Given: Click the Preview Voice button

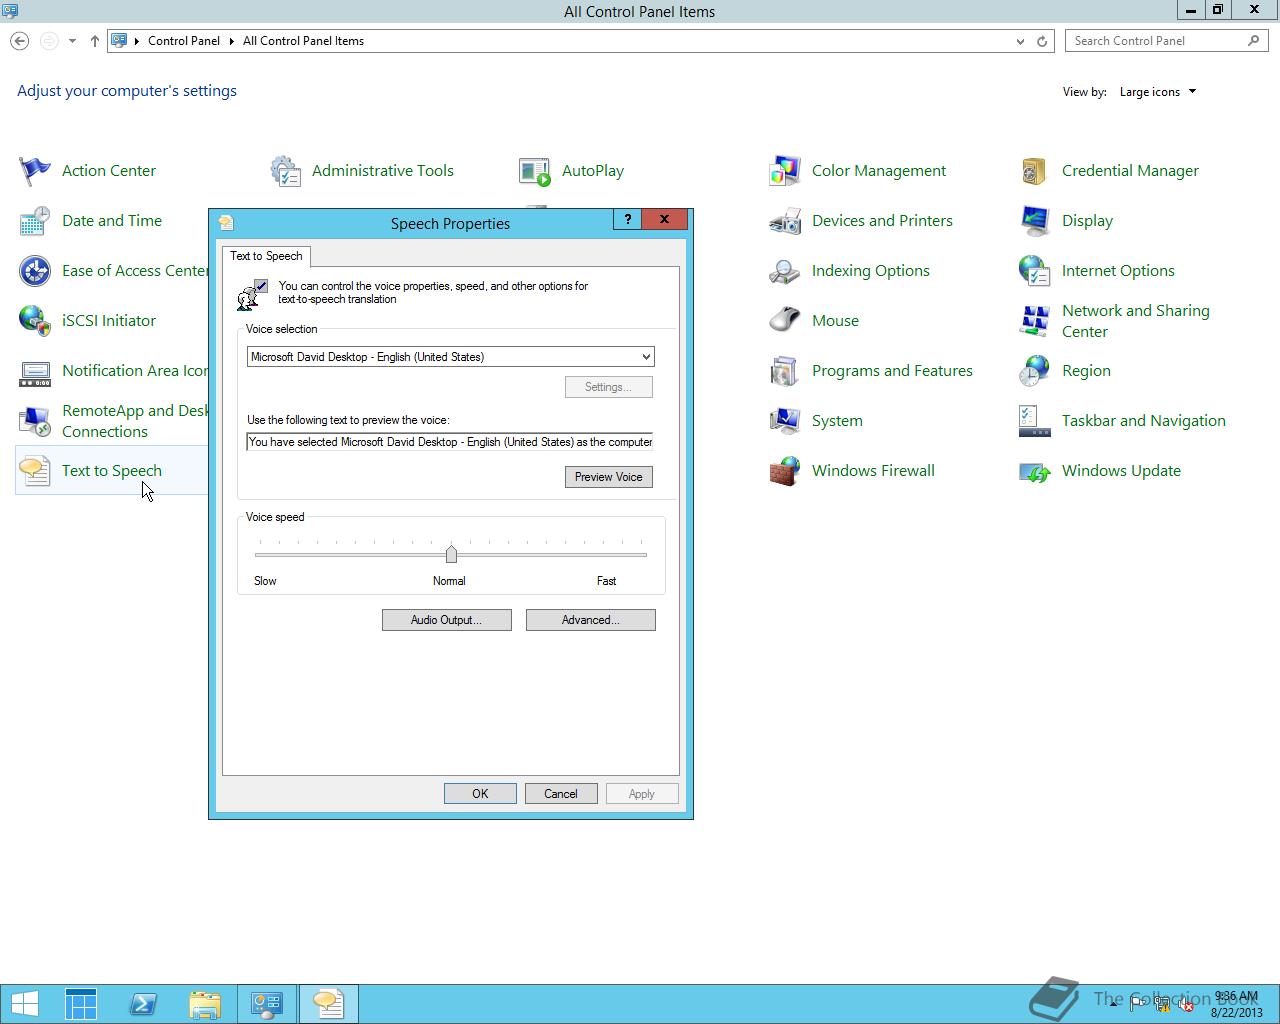Looking at the screenshot, I should click(x=608, y=477).
